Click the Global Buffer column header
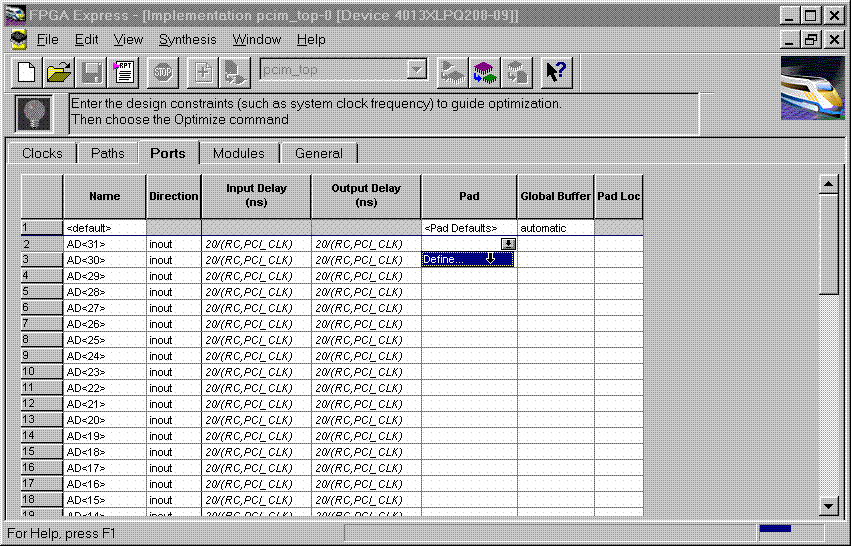The height and width of the screenshot is (546, 851). pos(556,196)
